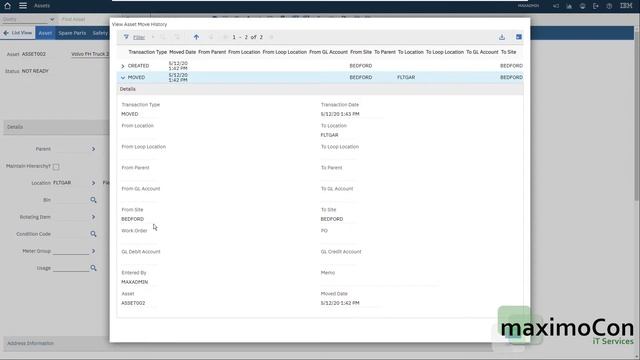
Task: Open the help icon in header
Action: [609, 6]
